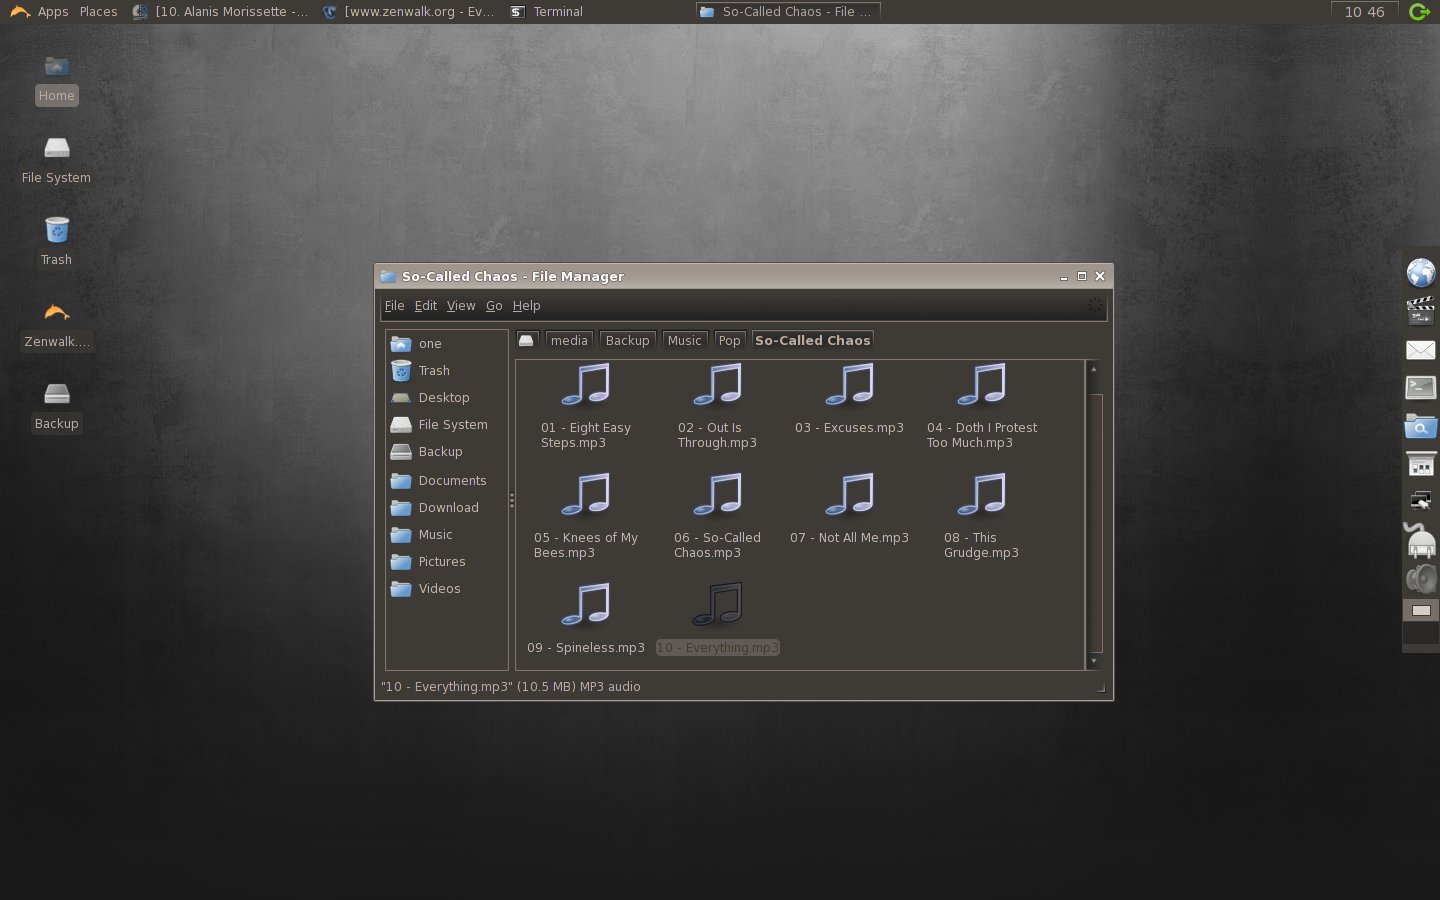This screenshot has width=1440, height=900.
Task: Go to Music in the path bar
Action: coord(685,340)
